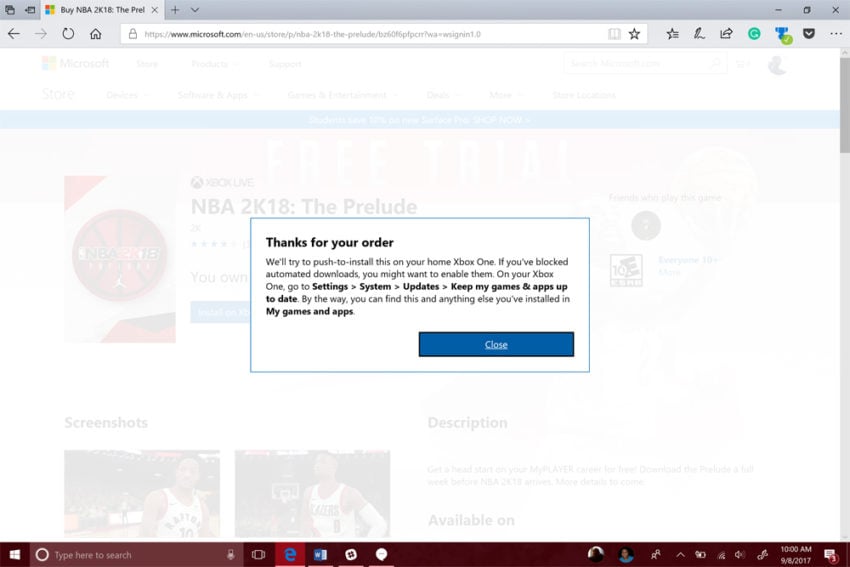Viewport: 850px width, 567px height.
Task: Click the Surface Pro student banner
Action: pyautogui.click(x=420, y=120)
